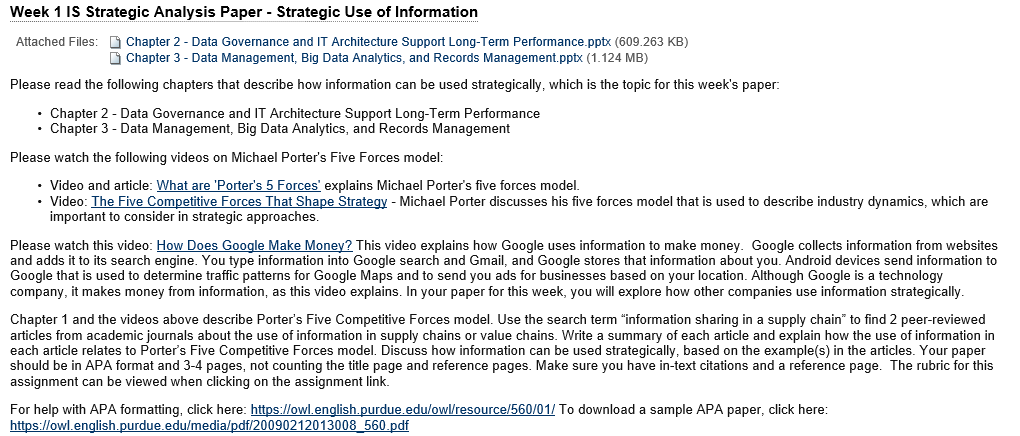Watch the How Does Google Make Money? video
1020x436 pixels.
point(254,245)
